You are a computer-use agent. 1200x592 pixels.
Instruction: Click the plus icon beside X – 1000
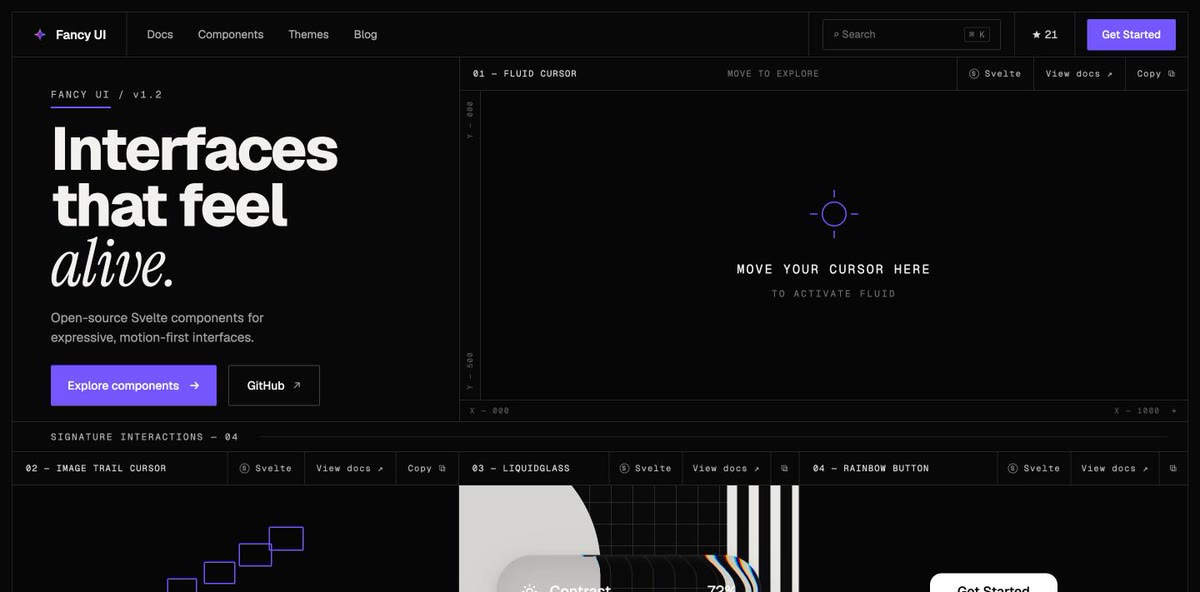pyautogui.click(x=1174, y=411)
